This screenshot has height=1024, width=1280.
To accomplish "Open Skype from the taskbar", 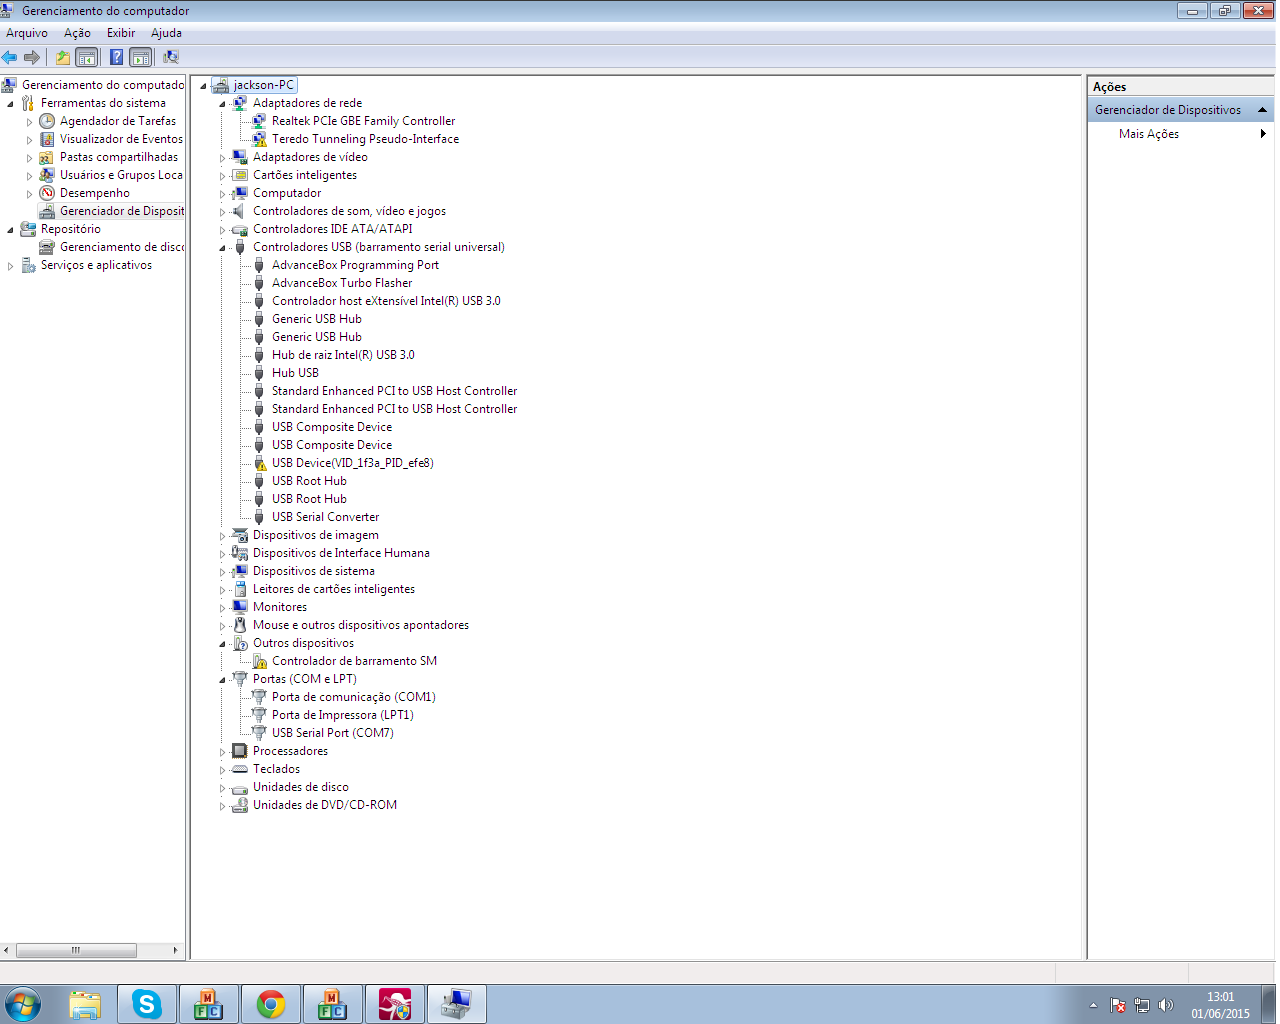I will tap(147, 1004).
